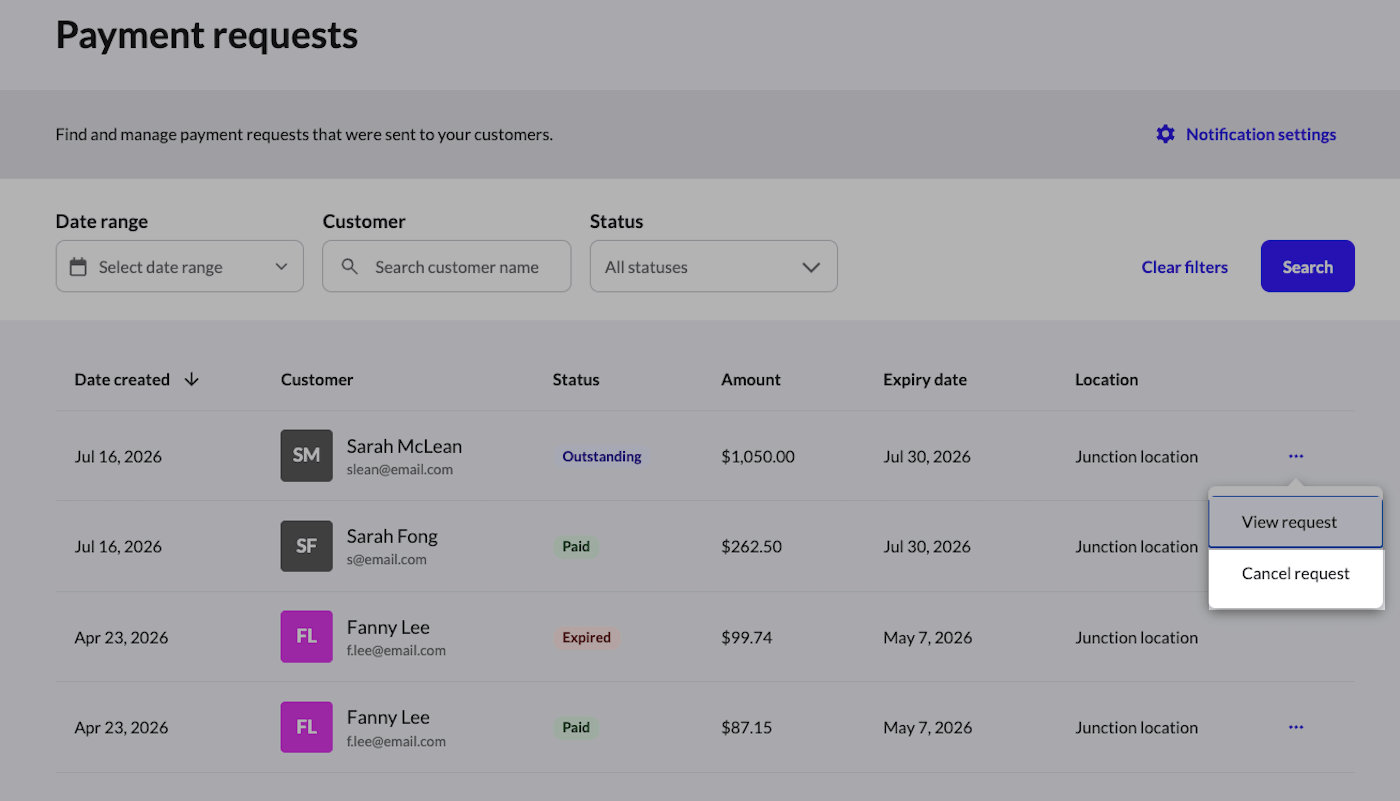Click the Location column header
1400x801 pixels.
(x=1106, y=380)
